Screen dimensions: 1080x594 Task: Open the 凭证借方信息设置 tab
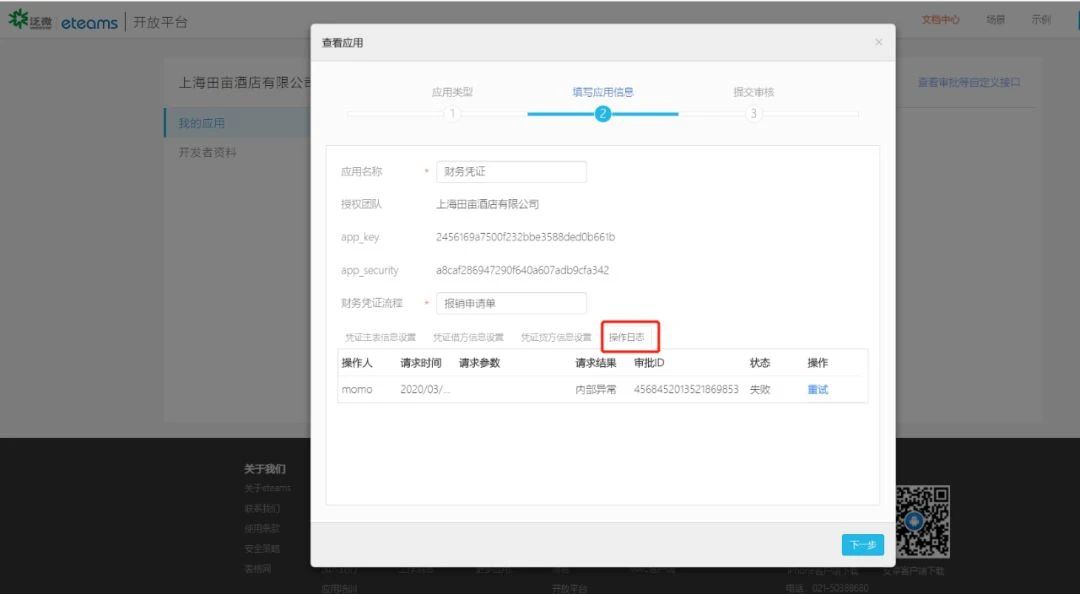(468, 338)
